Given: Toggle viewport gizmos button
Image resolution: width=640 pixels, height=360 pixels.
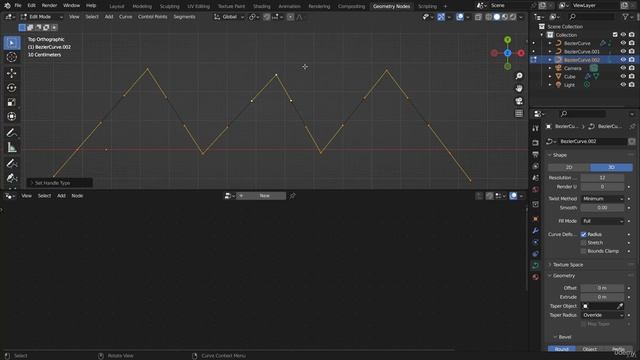Looking at the screenshot, I should 441,17.
